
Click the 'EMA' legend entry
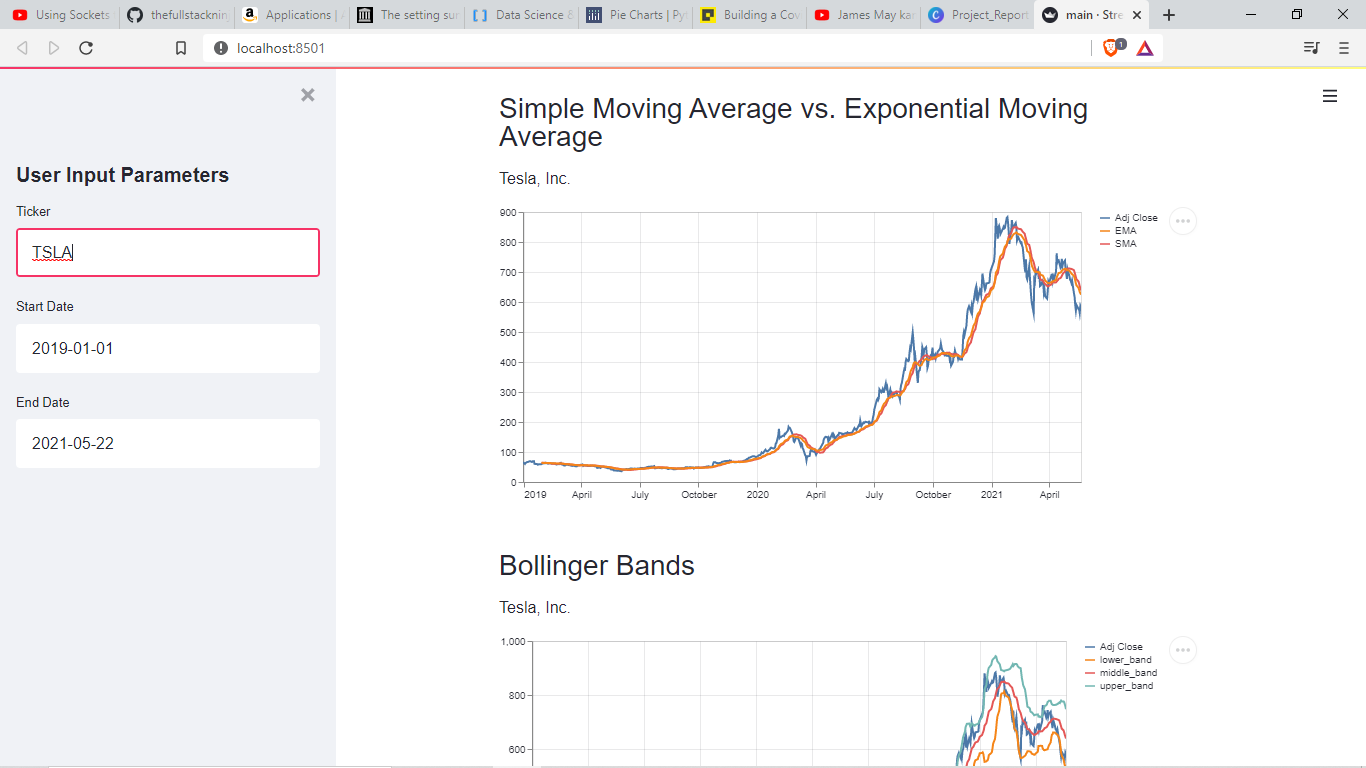[x=1118, y=231]
